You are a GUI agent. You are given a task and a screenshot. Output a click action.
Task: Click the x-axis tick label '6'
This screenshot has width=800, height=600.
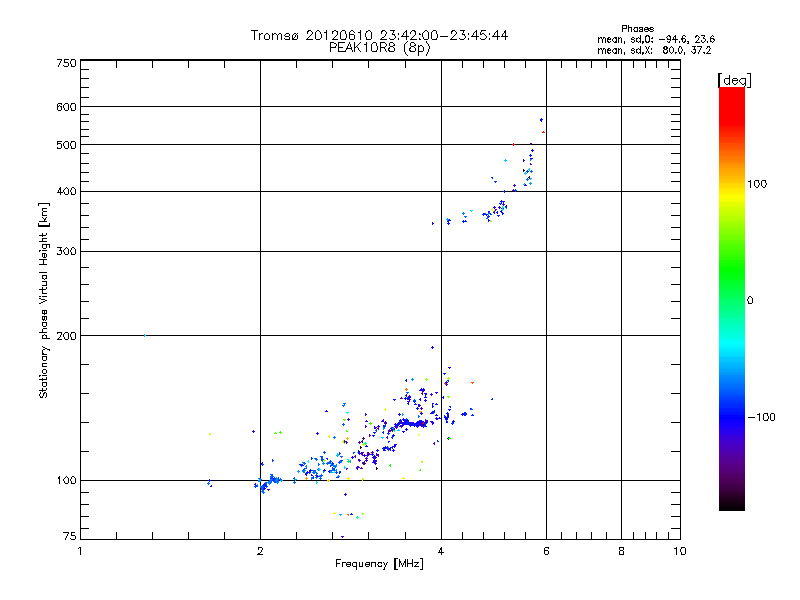[x=546, y=551]
